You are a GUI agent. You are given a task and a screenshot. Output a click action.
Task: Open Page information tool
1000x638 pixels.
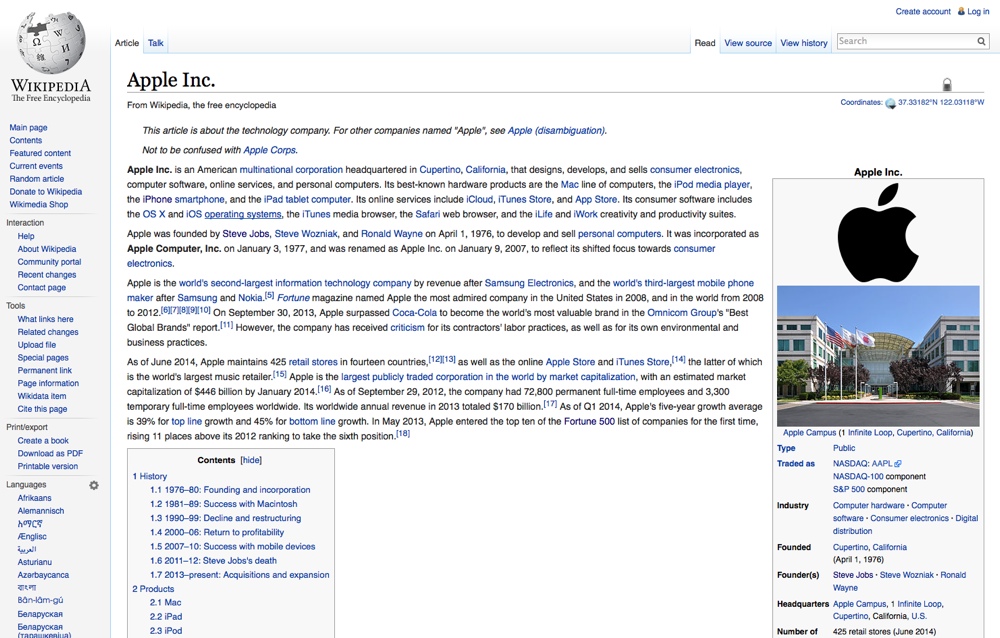48,383
